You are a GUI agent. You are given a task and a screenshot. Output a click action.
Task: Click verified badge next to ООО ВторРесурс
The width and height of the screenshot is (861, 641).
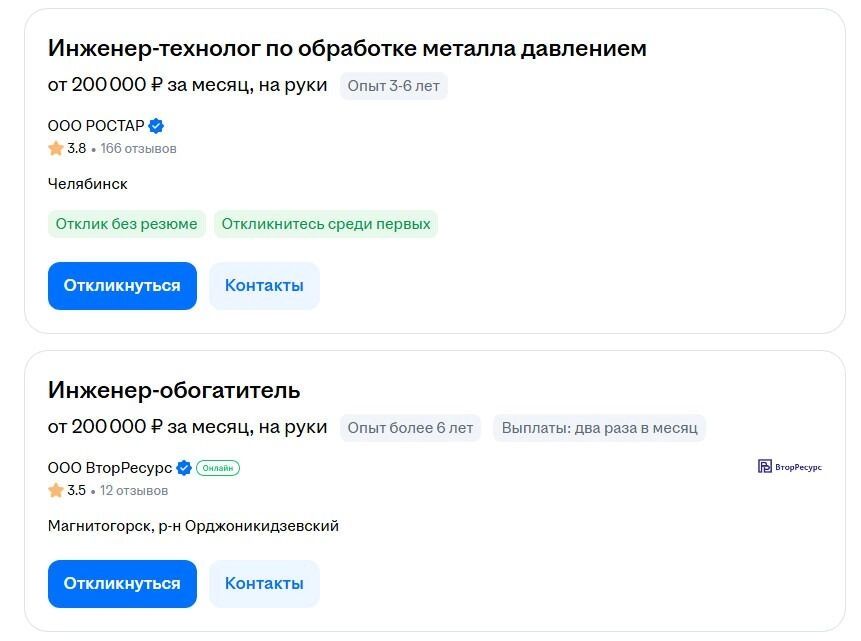pos(184,468)
